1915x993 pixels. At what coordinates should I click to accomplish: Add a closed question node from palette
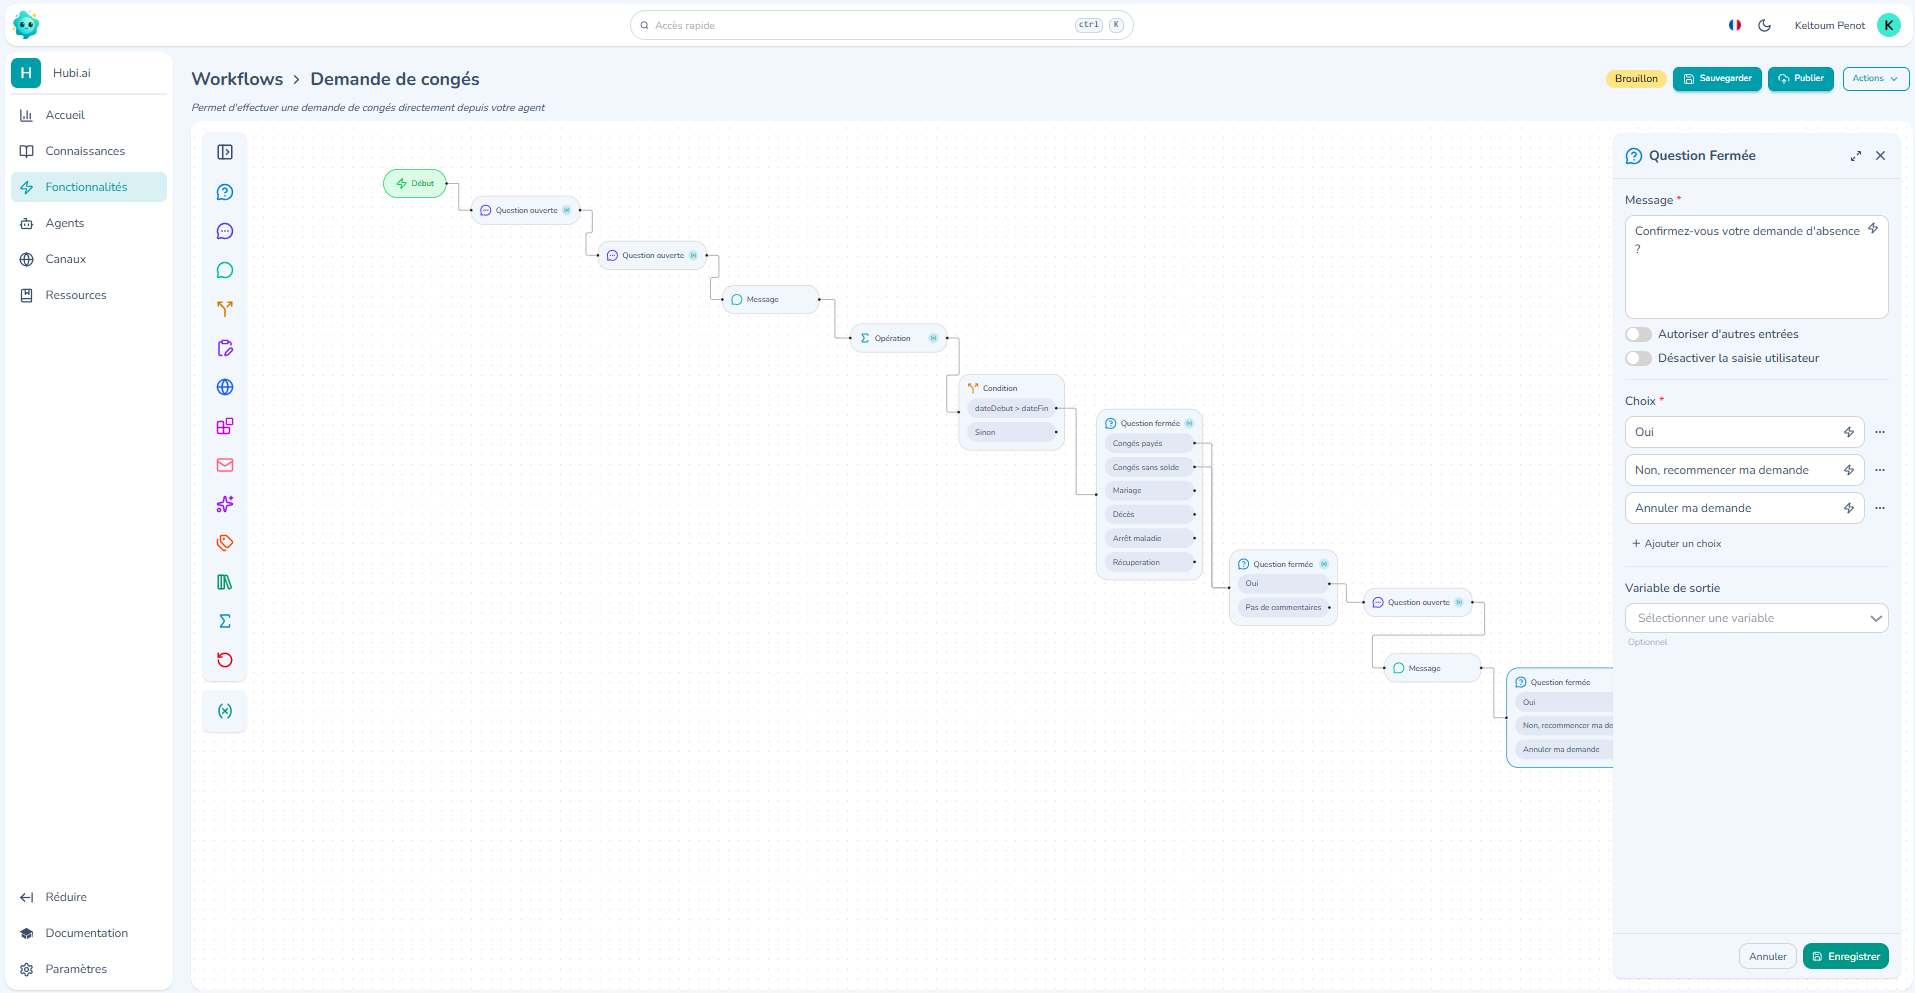tap(225, 192)
